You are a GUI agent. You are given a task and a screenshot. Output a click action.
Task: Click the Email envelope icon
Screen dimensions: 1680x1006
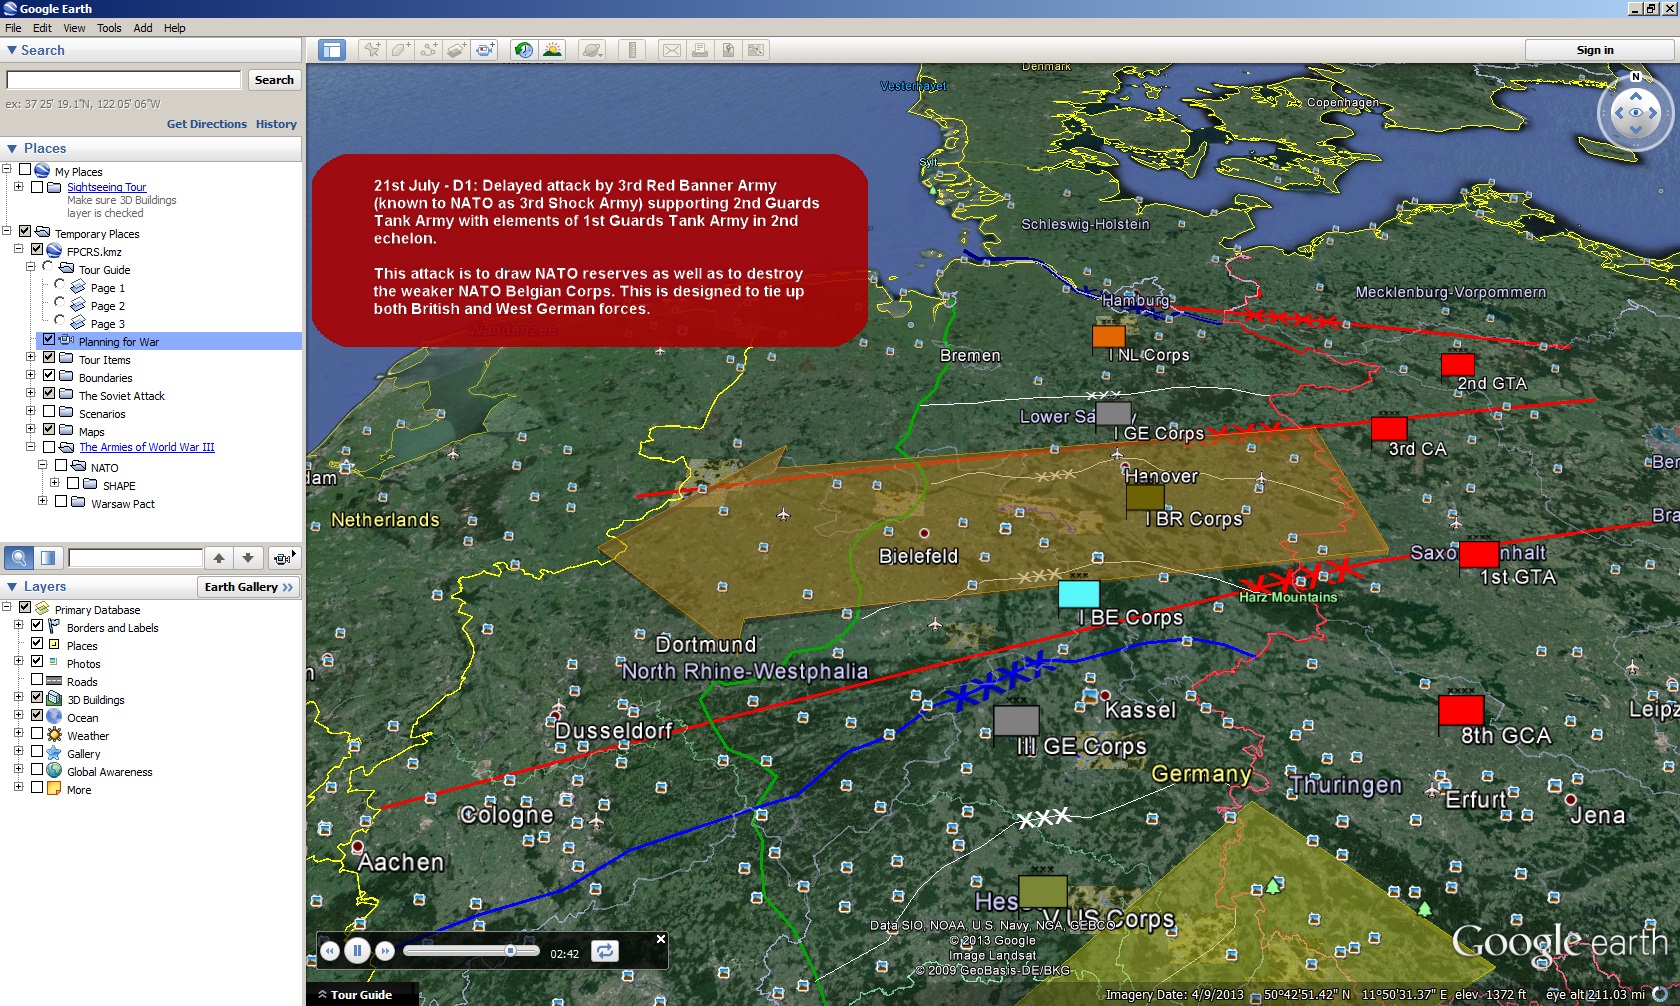pos(672,50)
